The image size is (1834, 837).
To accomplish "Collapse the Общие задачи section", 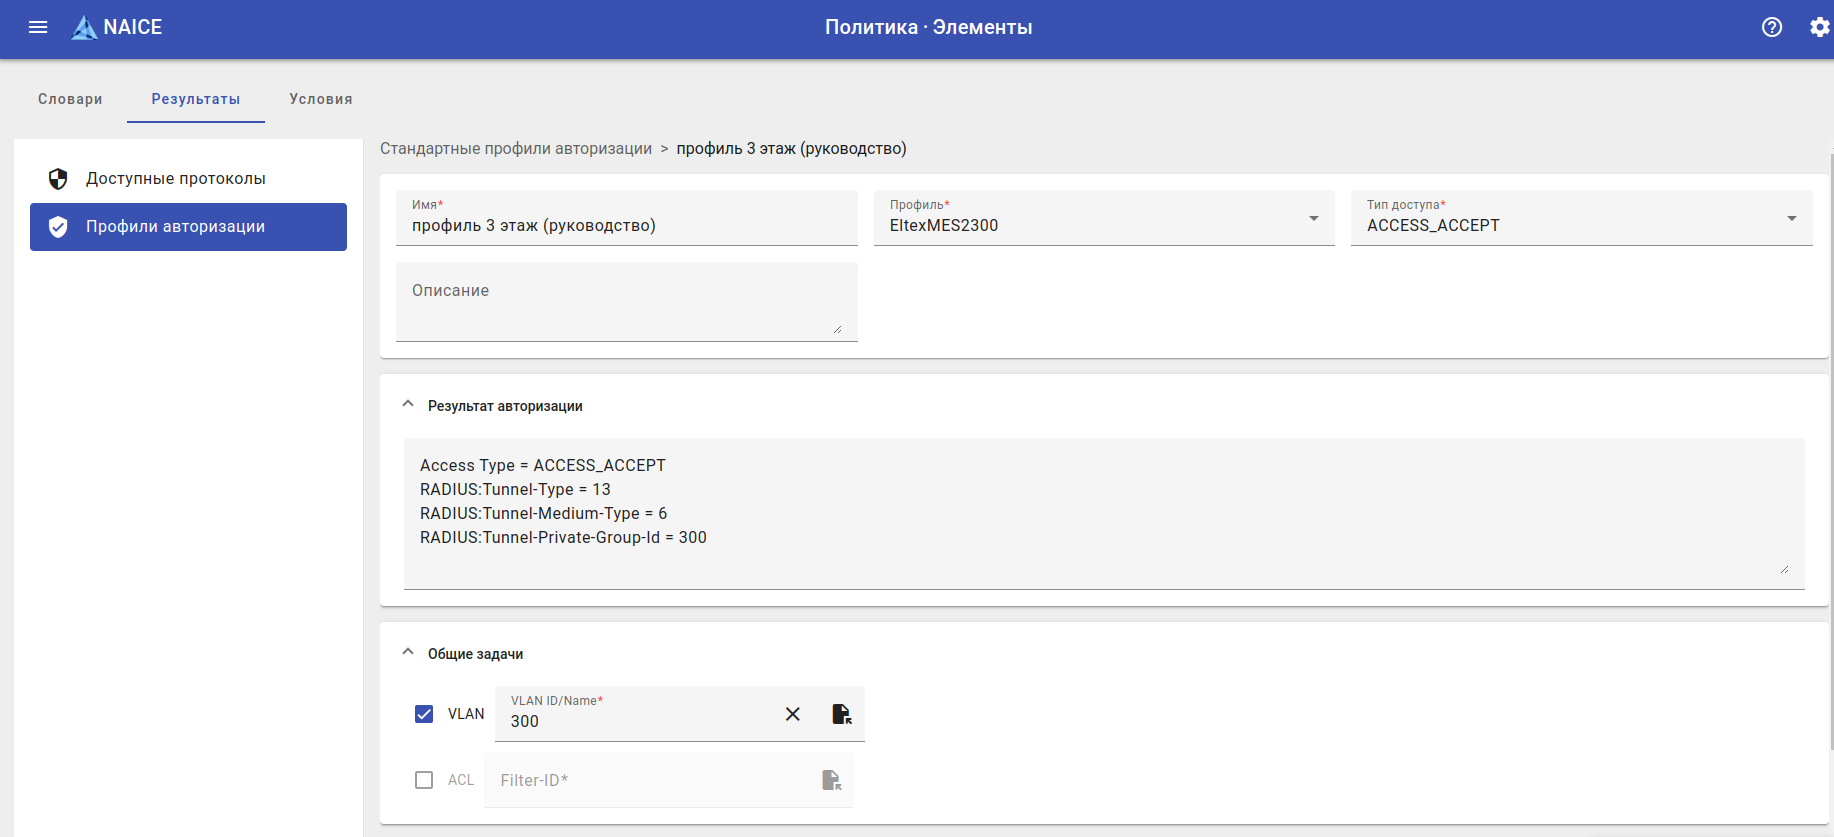I will [408, 652].
